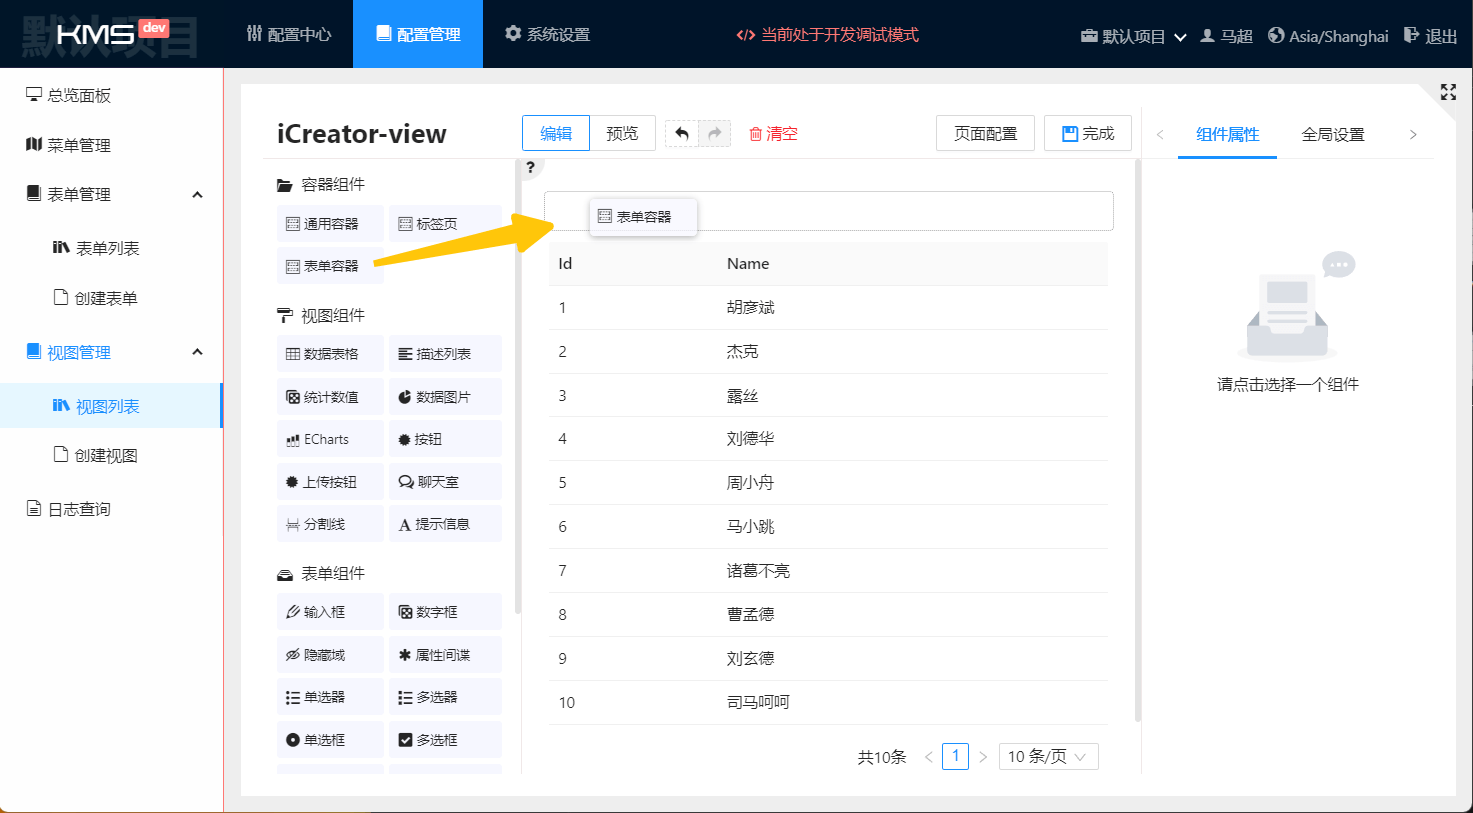Switch to 预览 preview mode

click(x=622, y=133)
